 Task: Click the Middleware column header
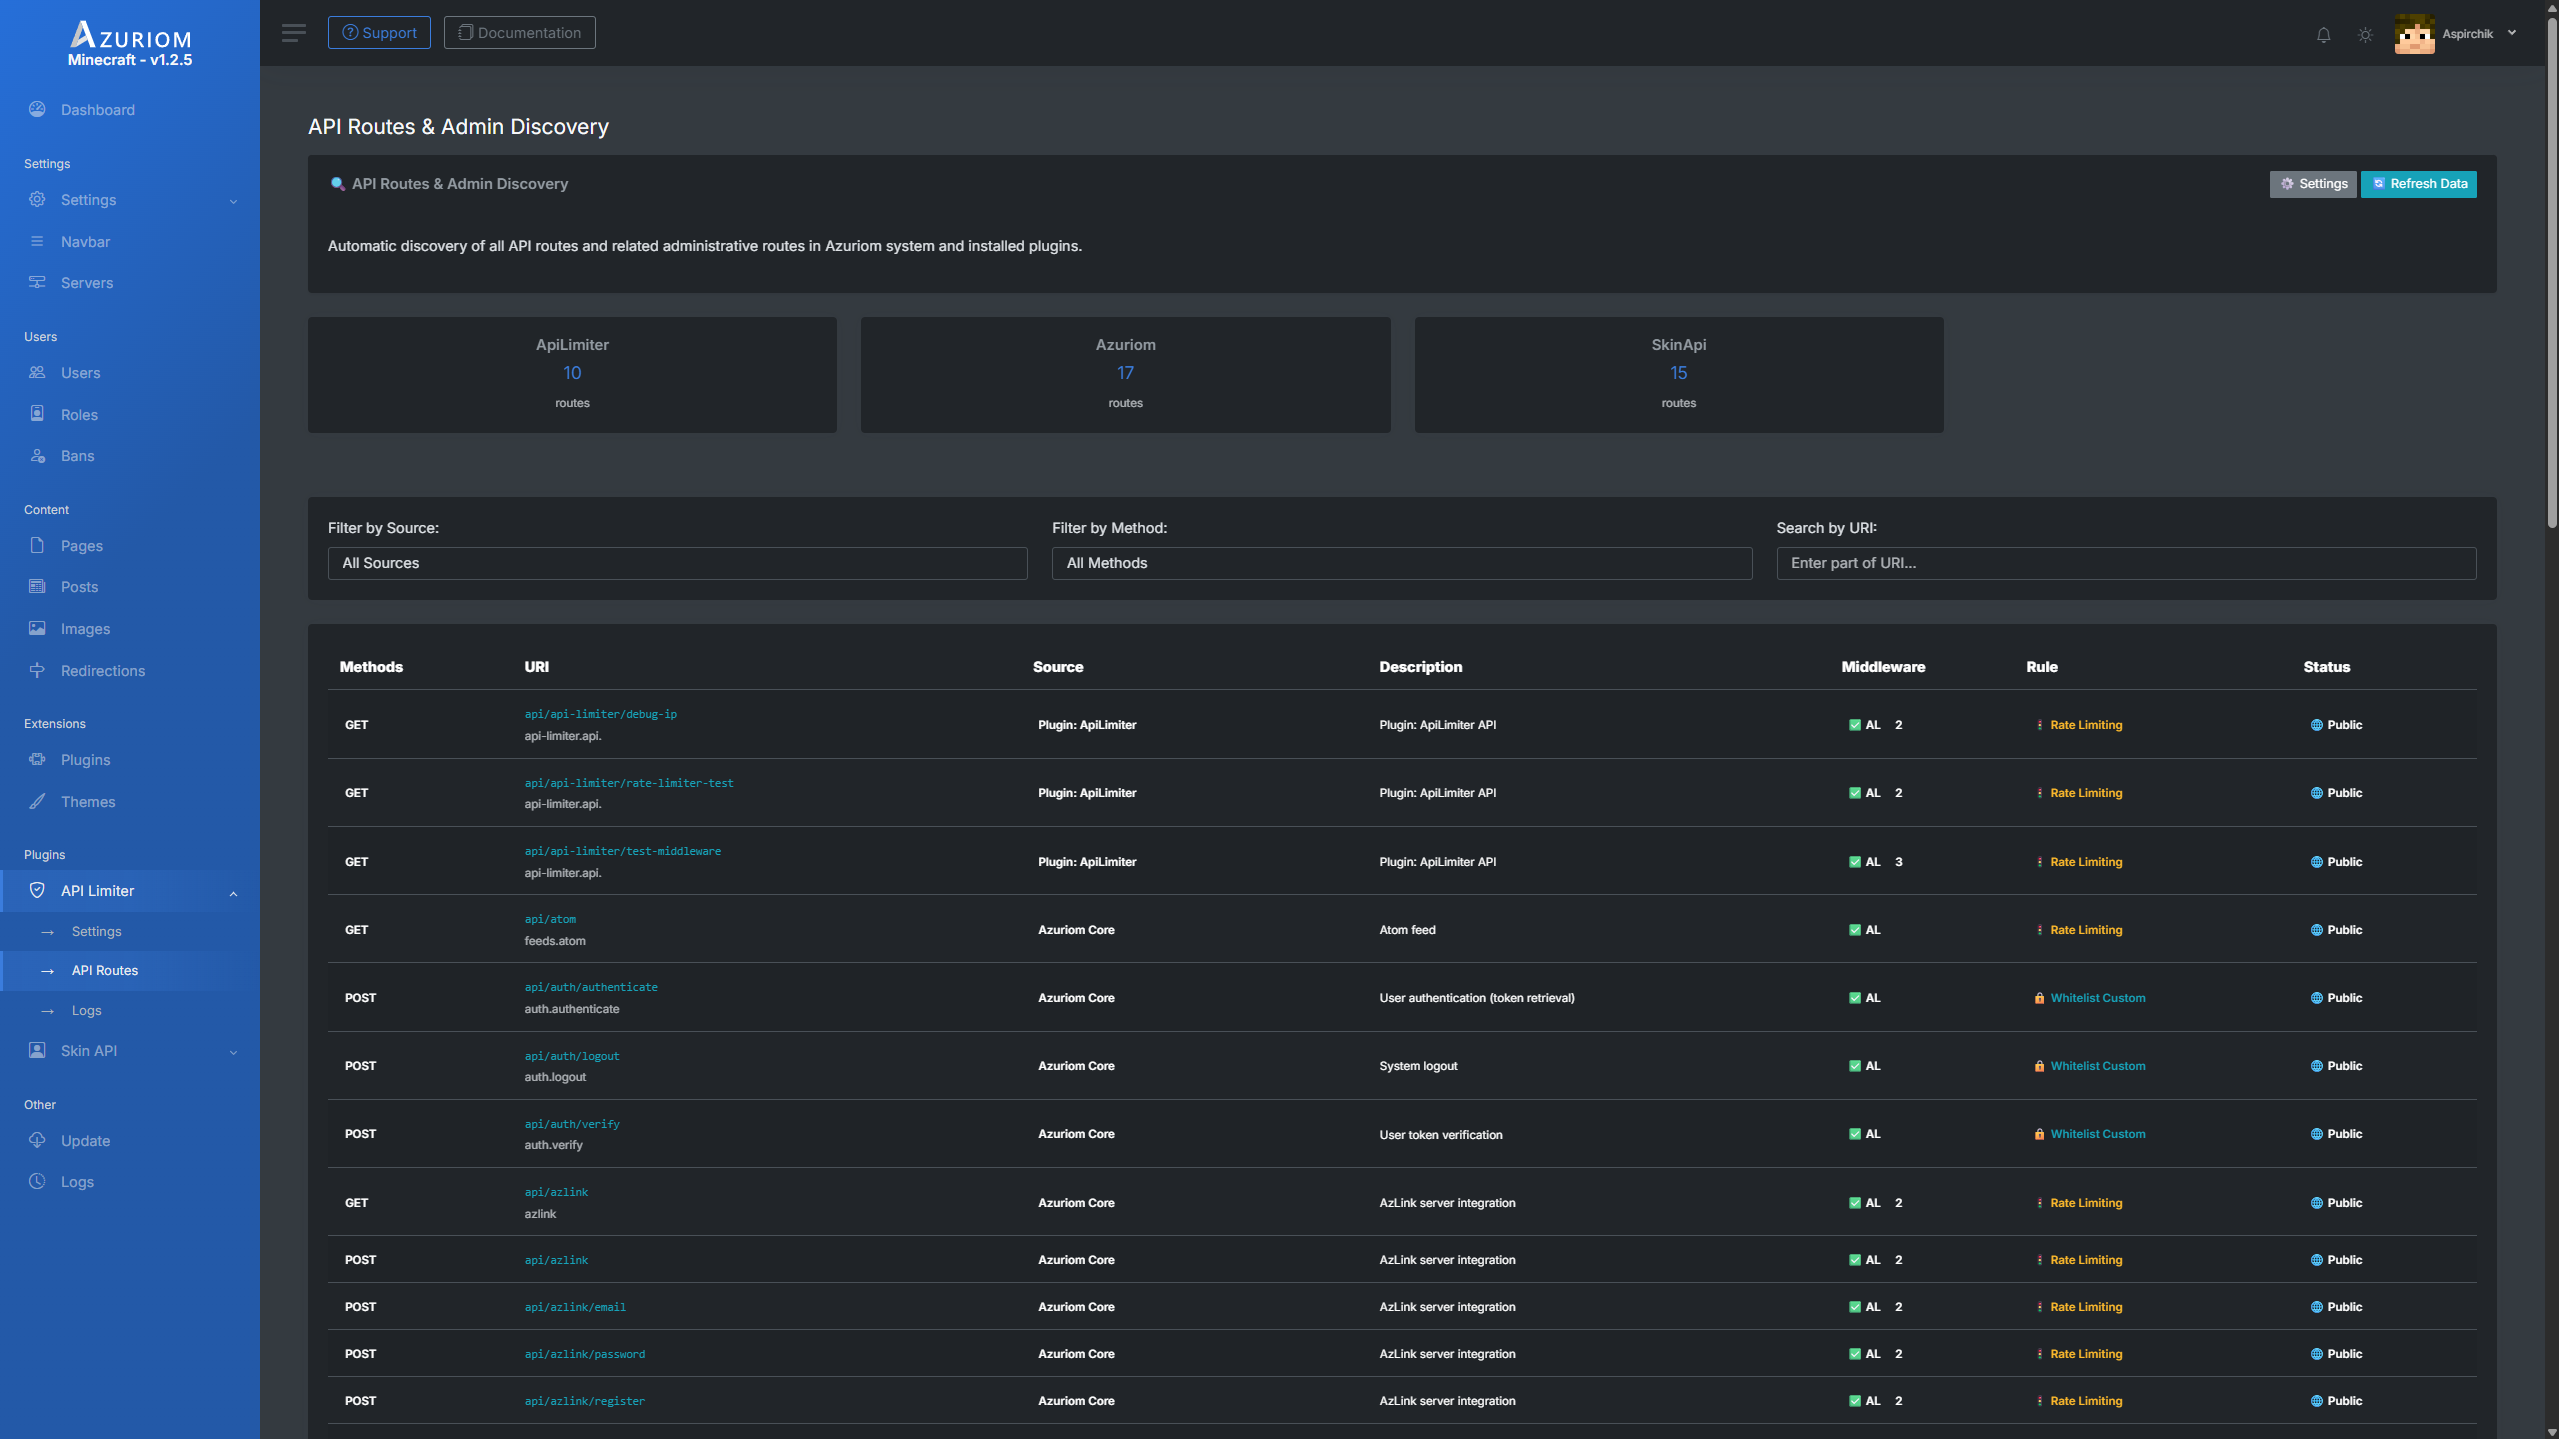pos(1883,667)
